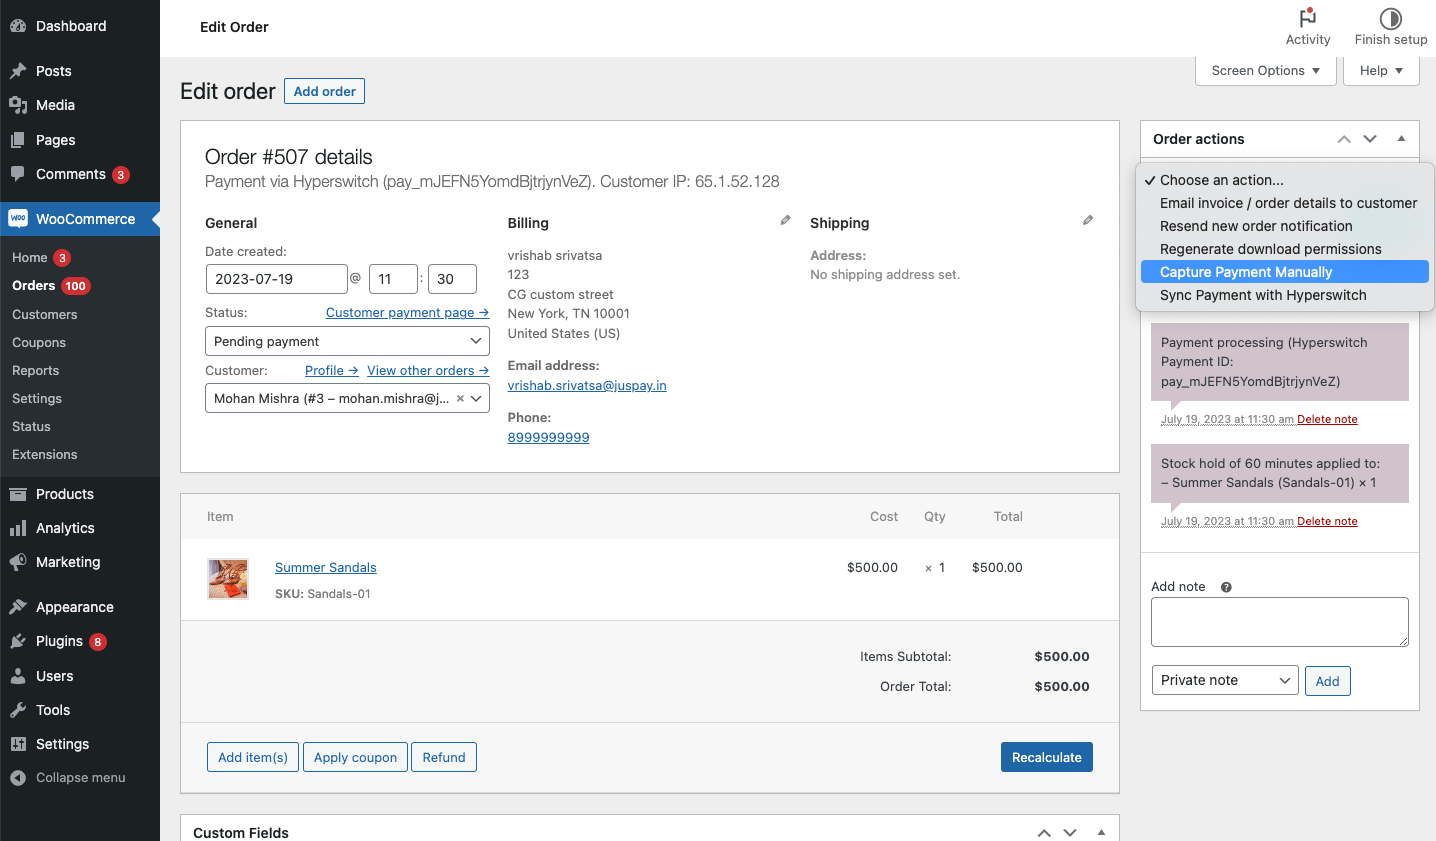Click the Activity flag icon
This screenshot has width=1436, height=841.
point(1307,18)
